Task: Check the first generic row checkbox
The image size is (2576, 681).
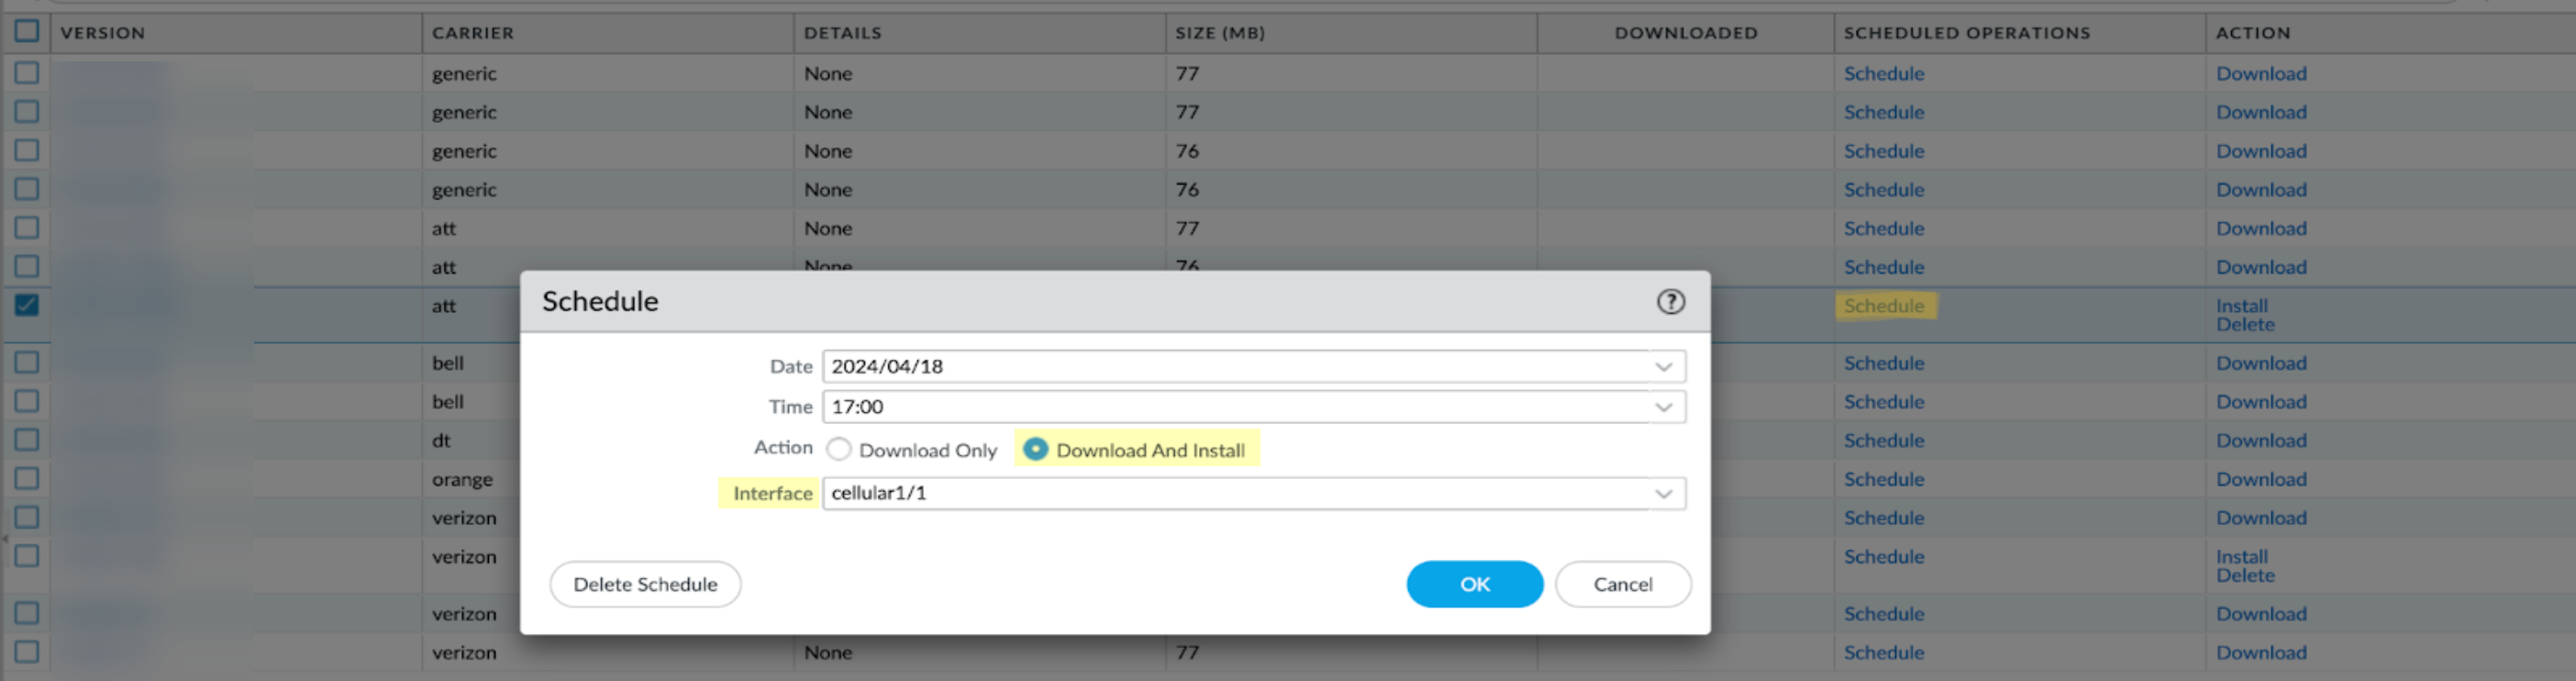Action: tap(27, 73)
